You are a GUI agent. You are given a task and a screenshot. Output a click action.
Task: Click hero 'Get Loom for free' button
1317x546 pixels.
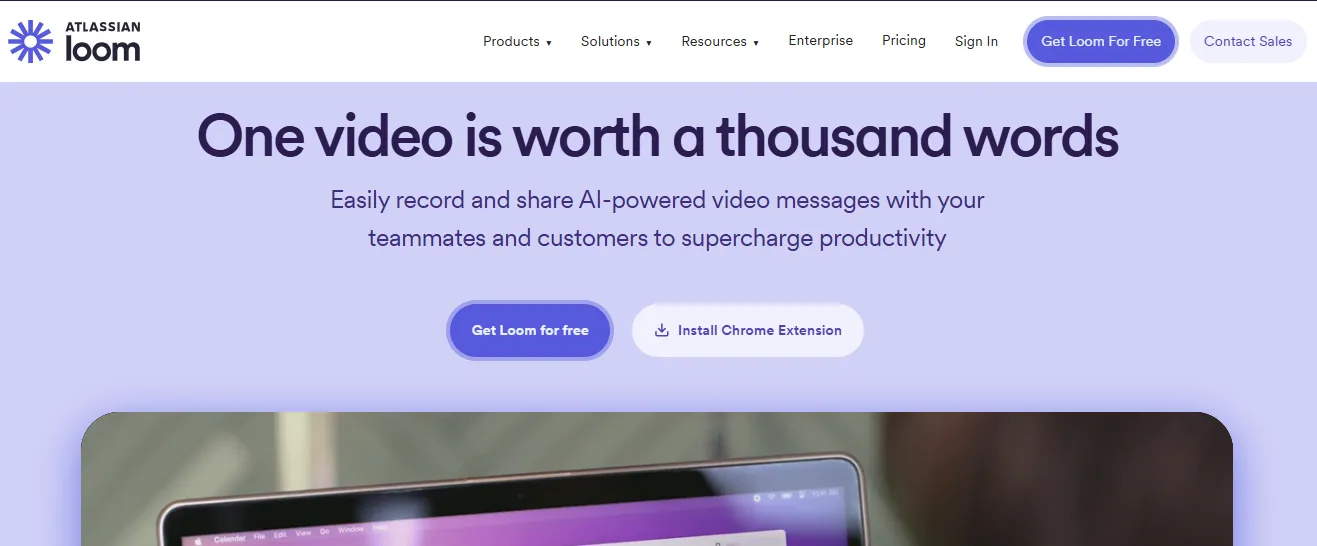click(530, 330)
